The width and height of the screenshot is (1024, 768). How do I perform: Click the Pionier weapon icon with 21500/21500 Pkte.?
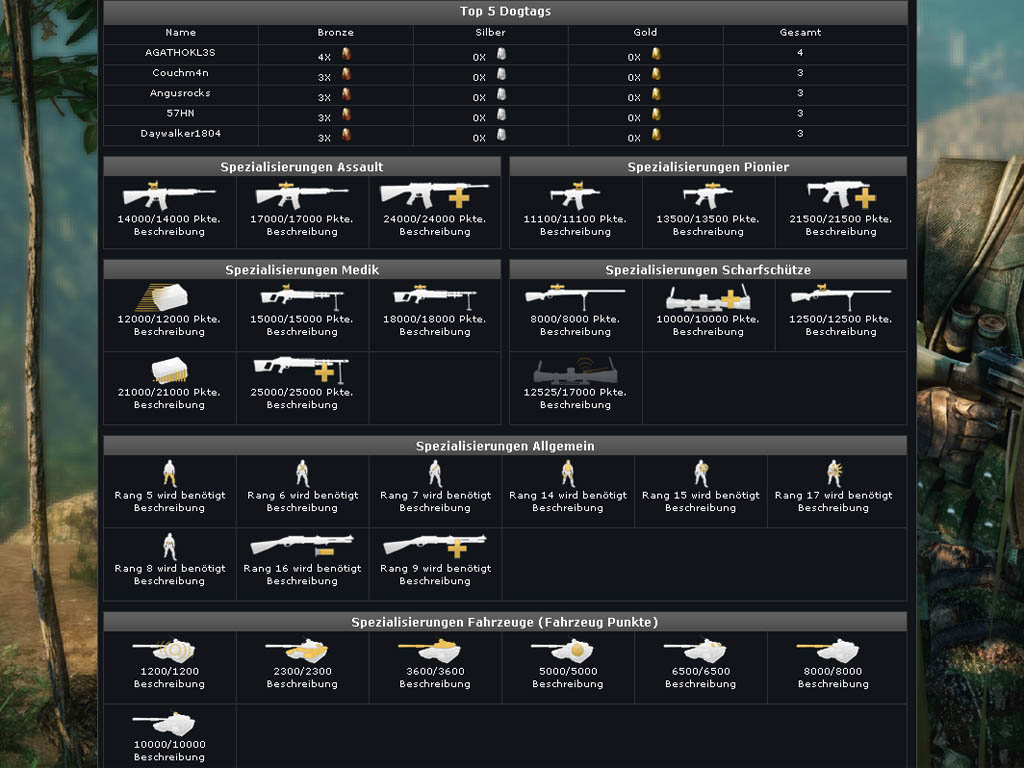pyautogui.click(x=841, y=194)
